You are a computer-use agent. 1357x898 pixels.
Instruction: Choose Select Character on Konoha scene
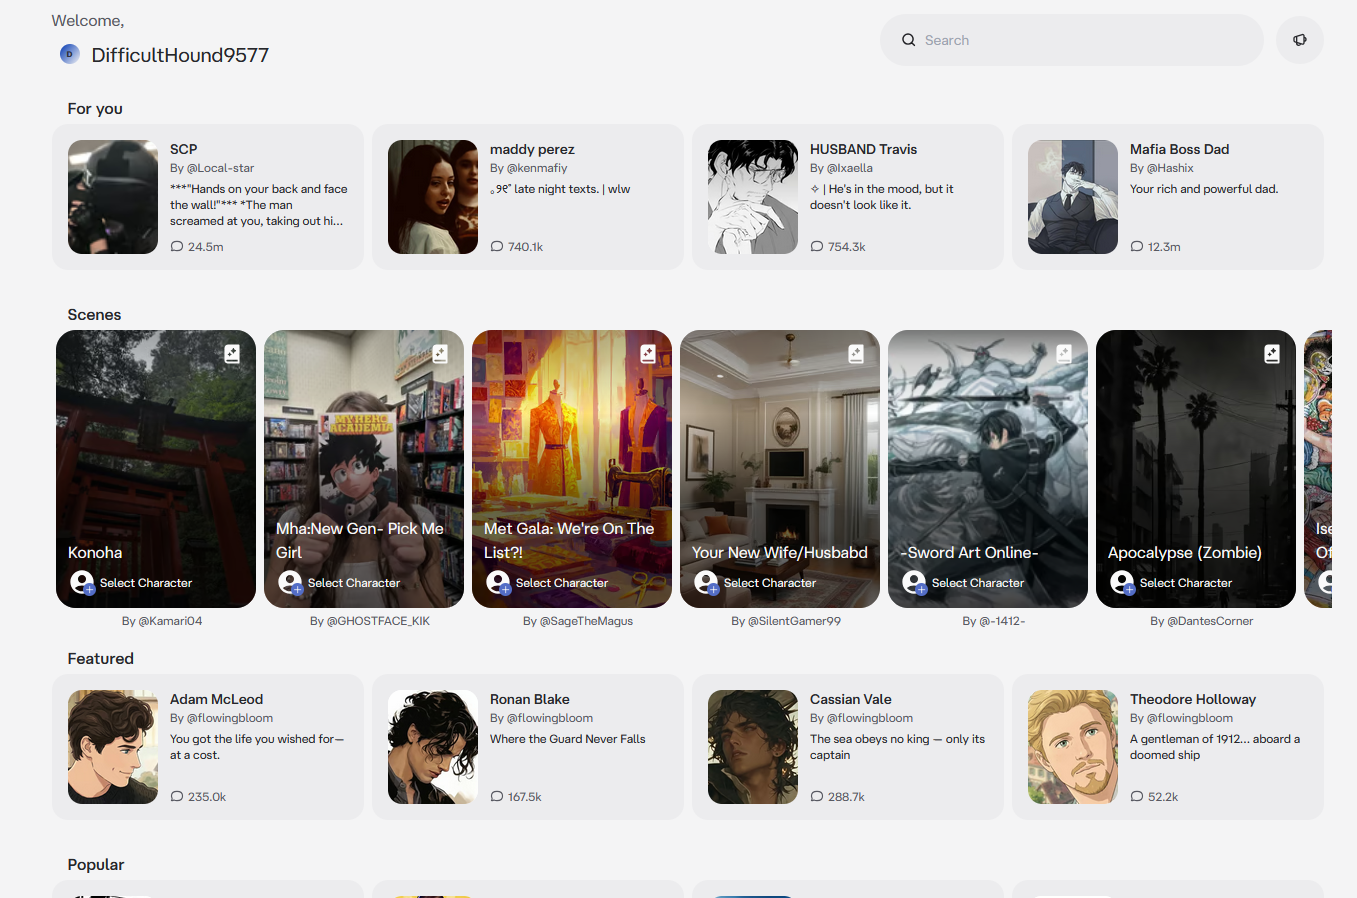point(146,583)
